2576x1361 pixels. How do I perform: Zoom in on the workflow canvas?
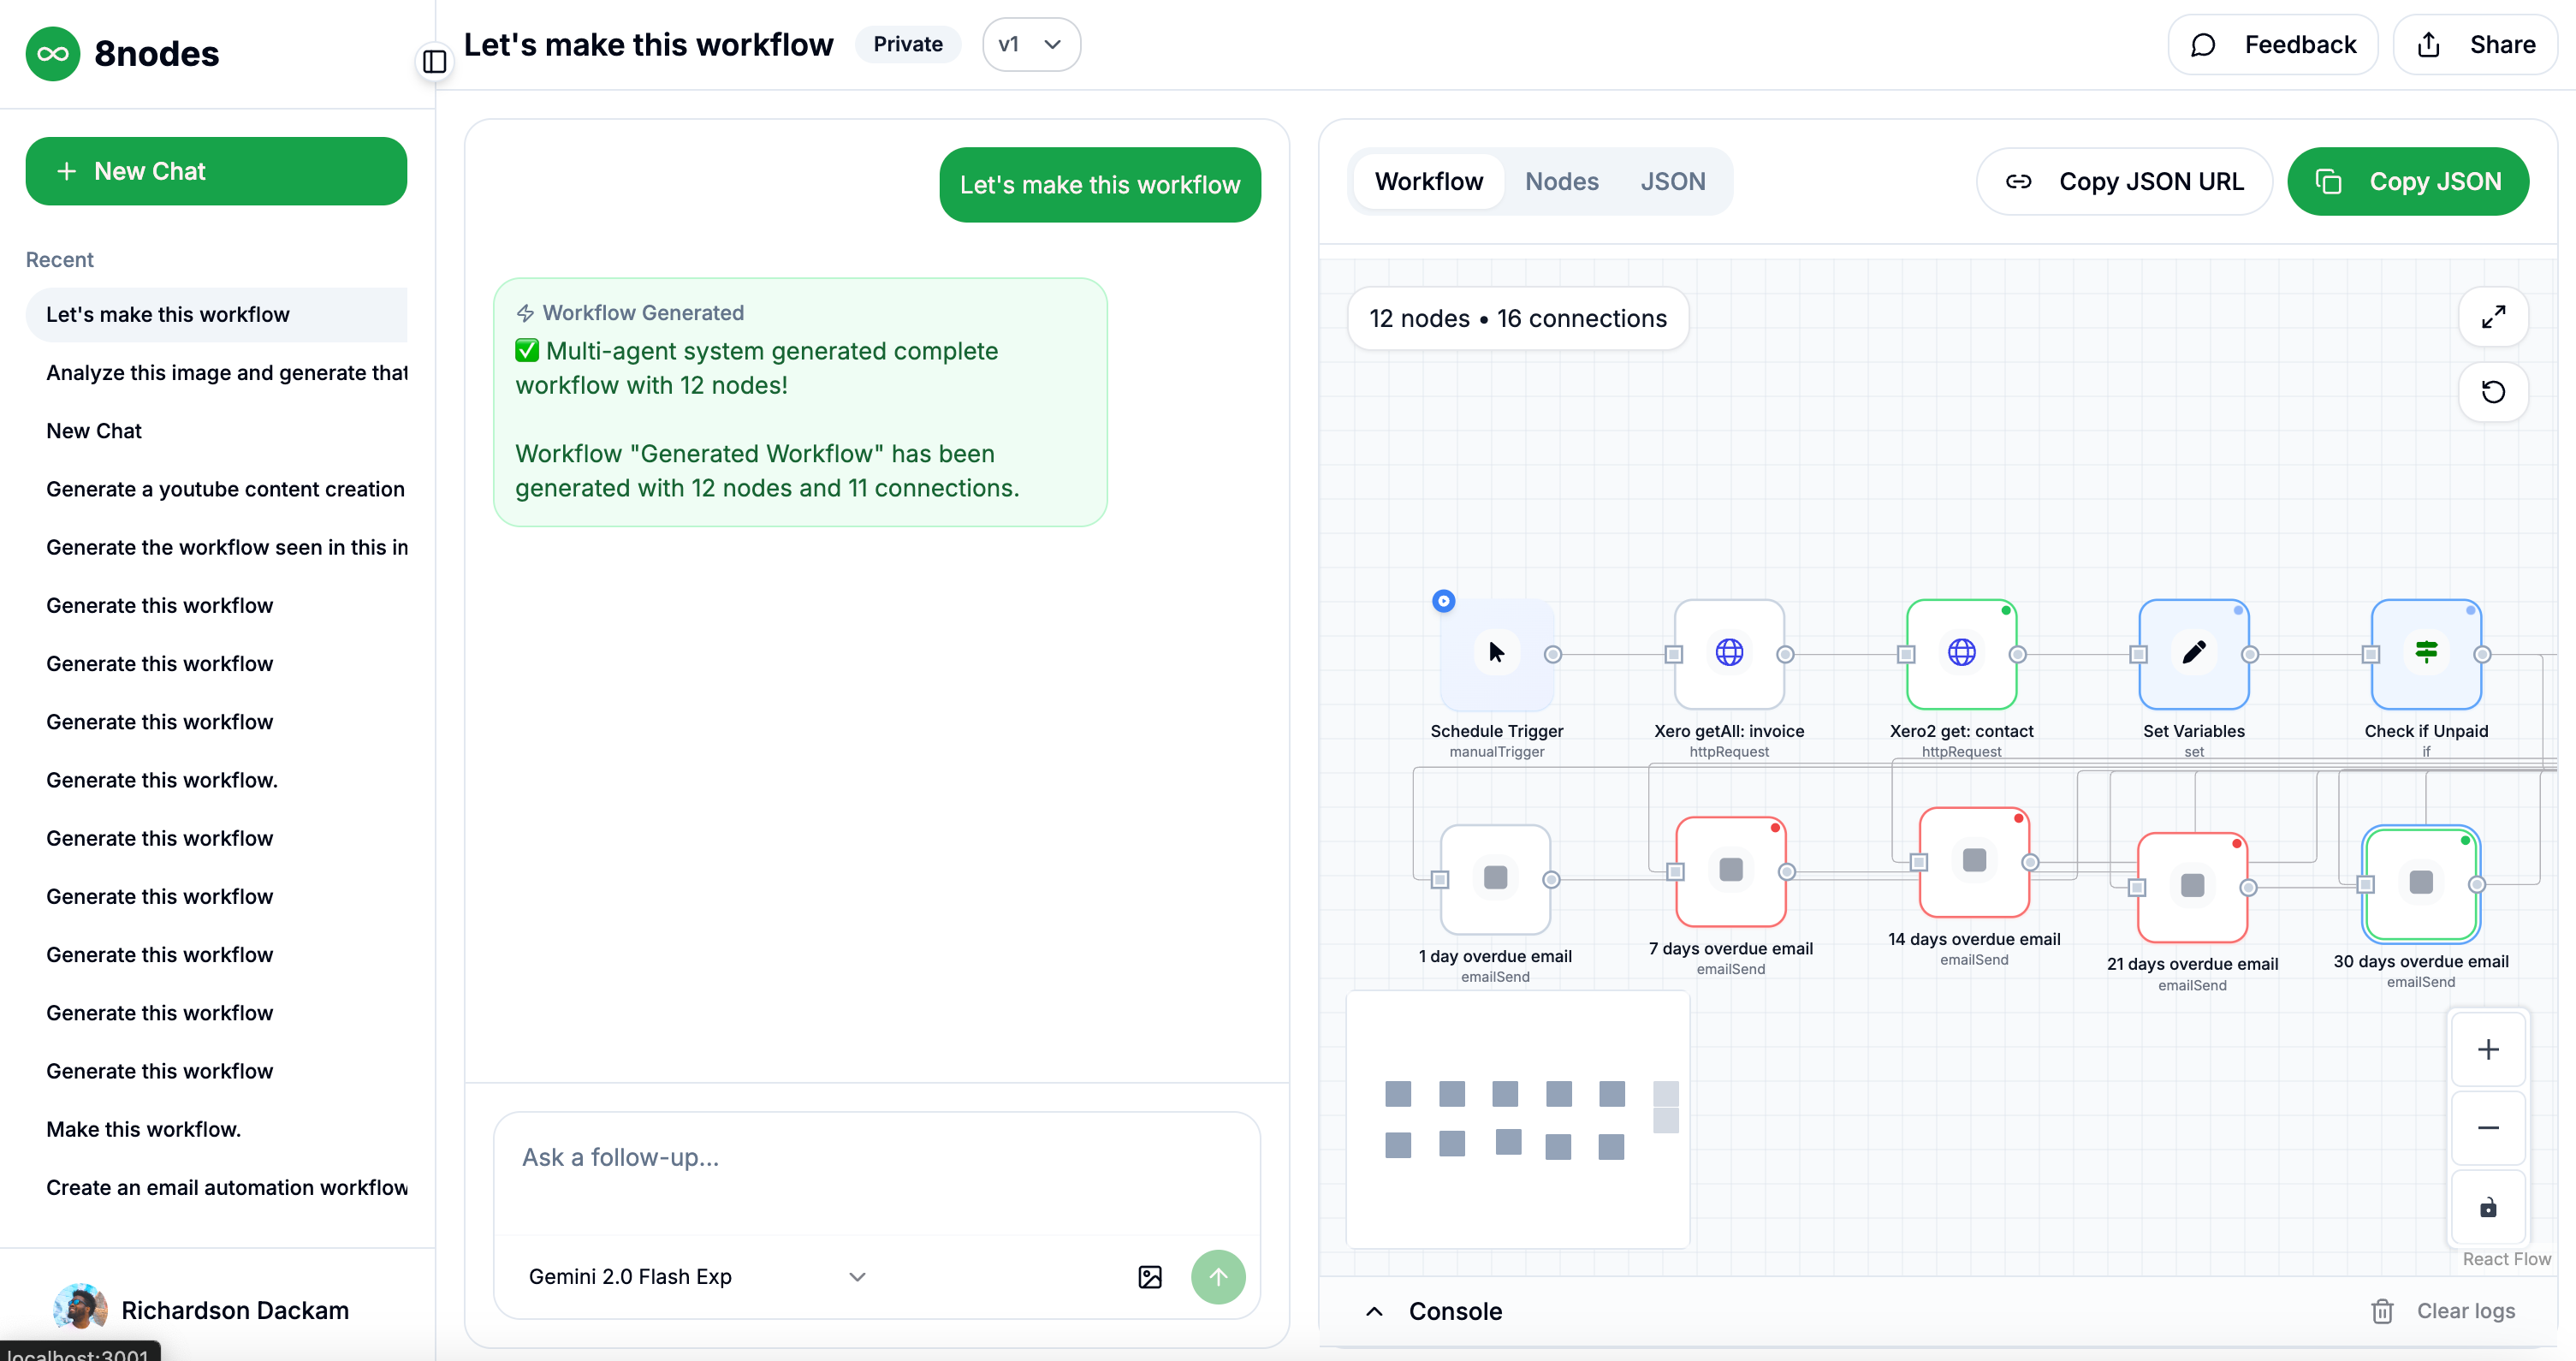tap(2488, 1049)
